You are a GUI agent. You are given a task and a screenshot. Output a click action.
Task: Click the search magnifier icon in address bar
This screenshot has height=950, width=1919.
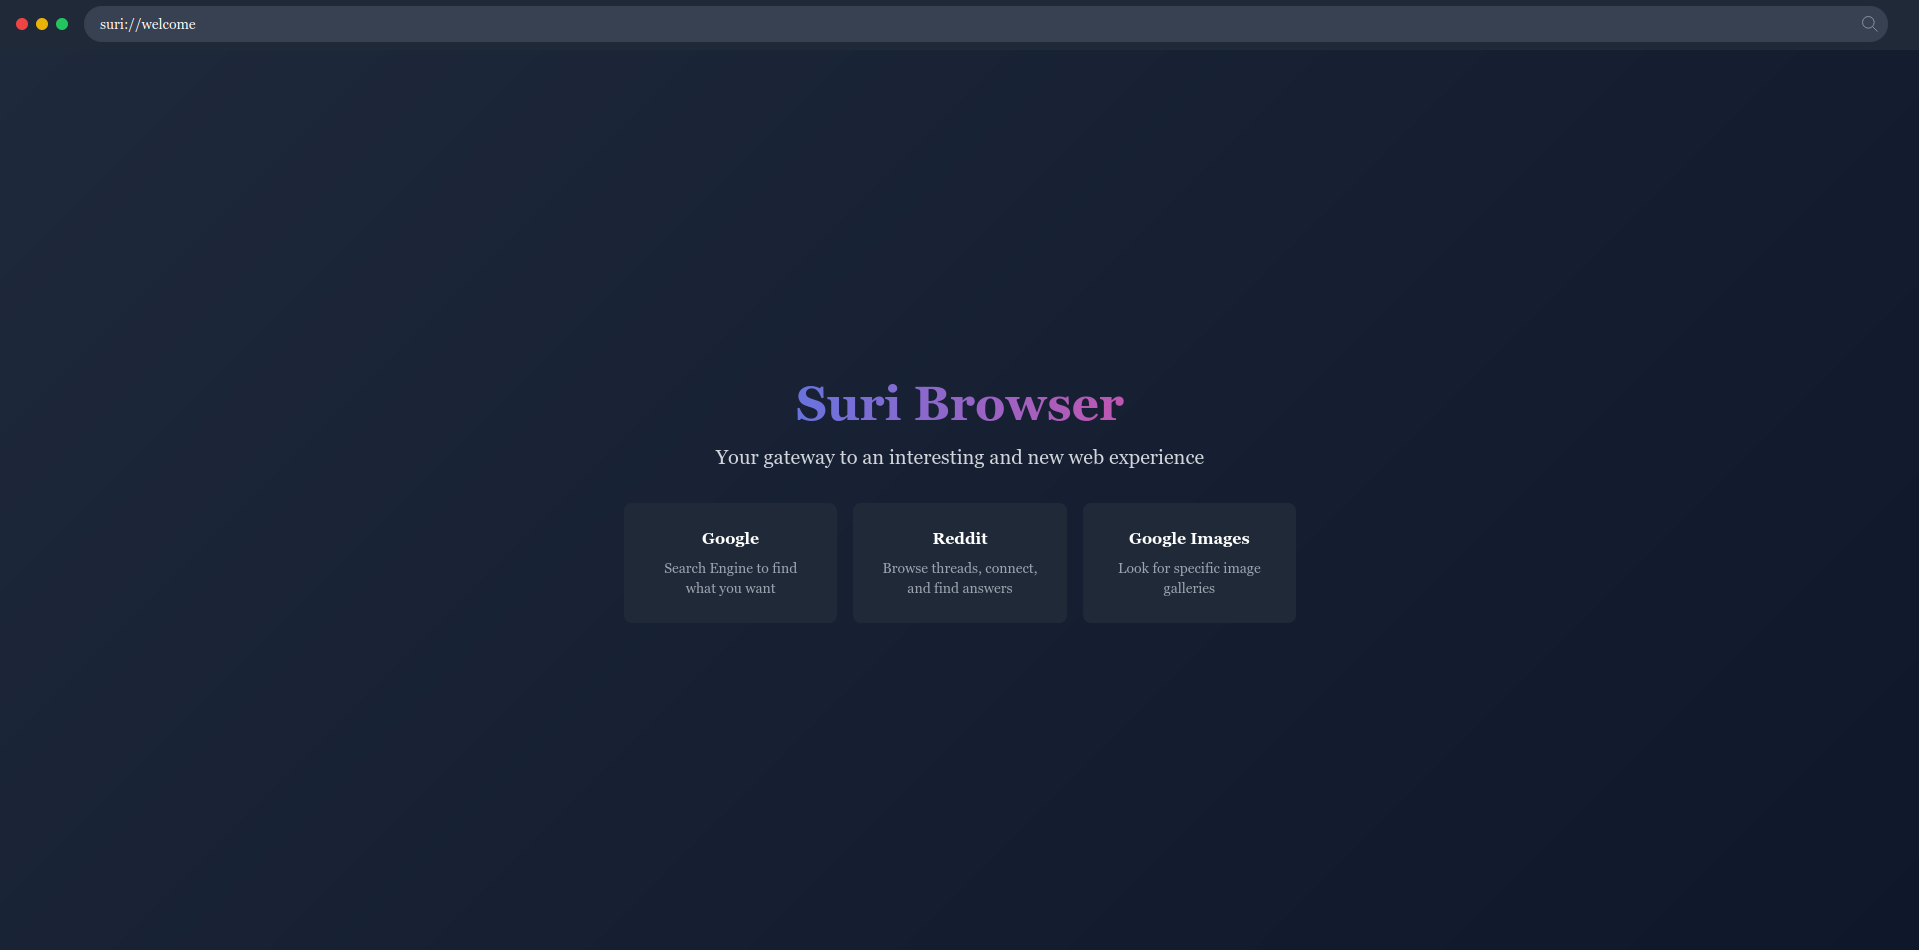1868,24
